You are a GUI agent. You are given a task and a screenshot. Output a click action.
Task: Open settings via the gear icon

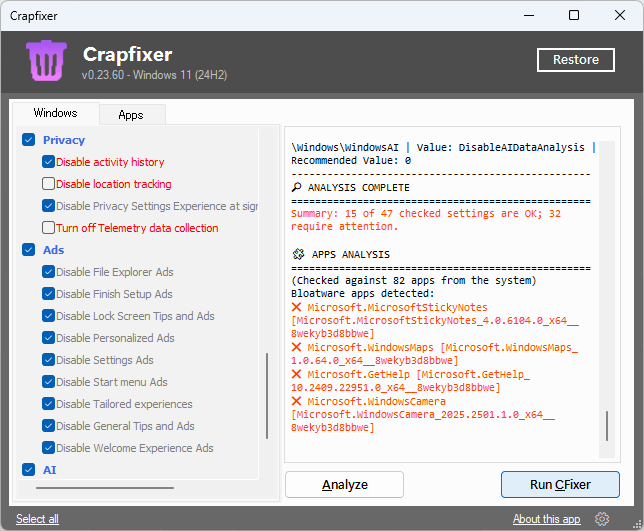[602, 519]
